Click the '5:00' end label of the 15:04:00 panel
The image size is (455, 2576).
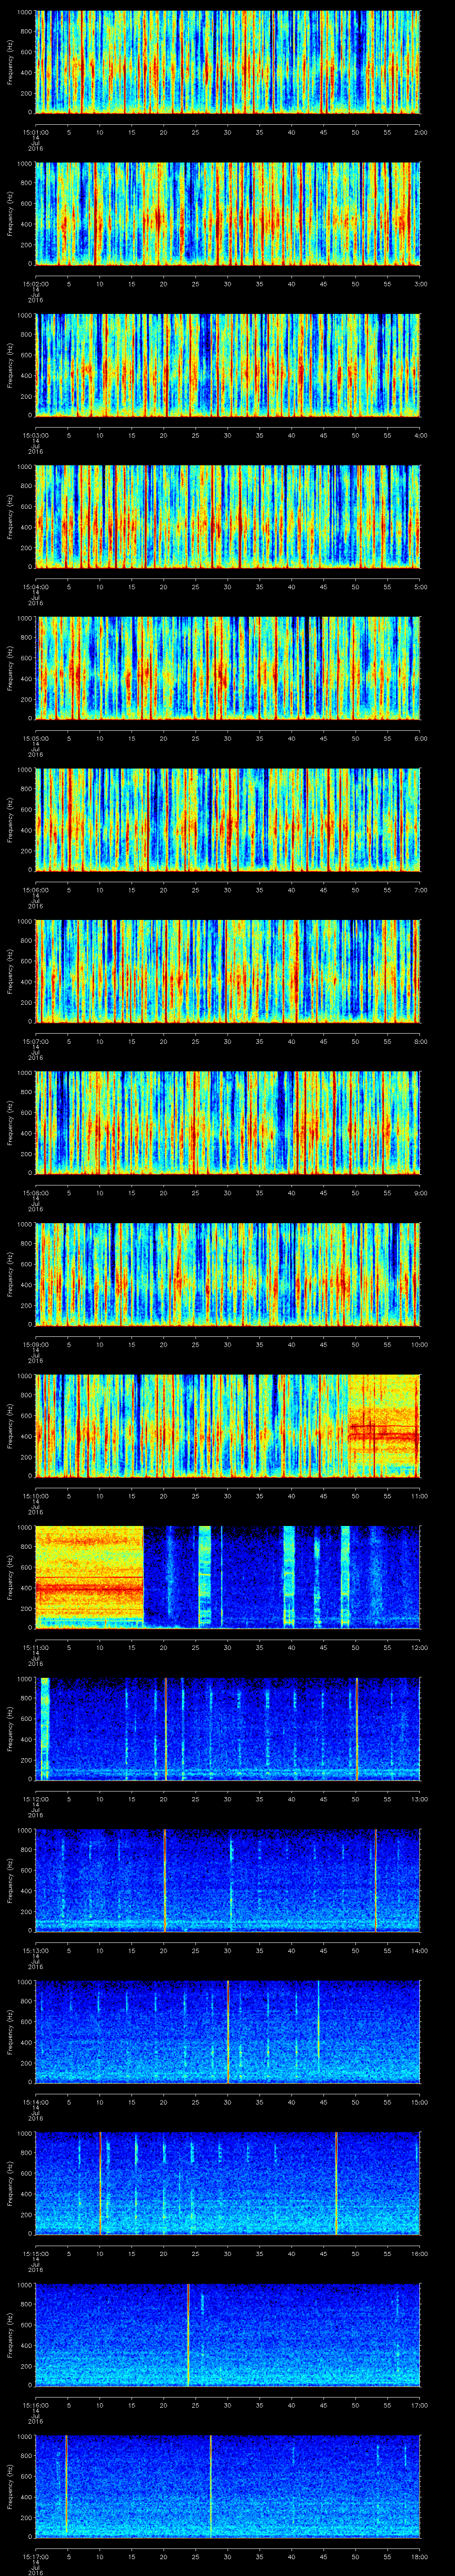pyautogui.click(x=420, y=586)
